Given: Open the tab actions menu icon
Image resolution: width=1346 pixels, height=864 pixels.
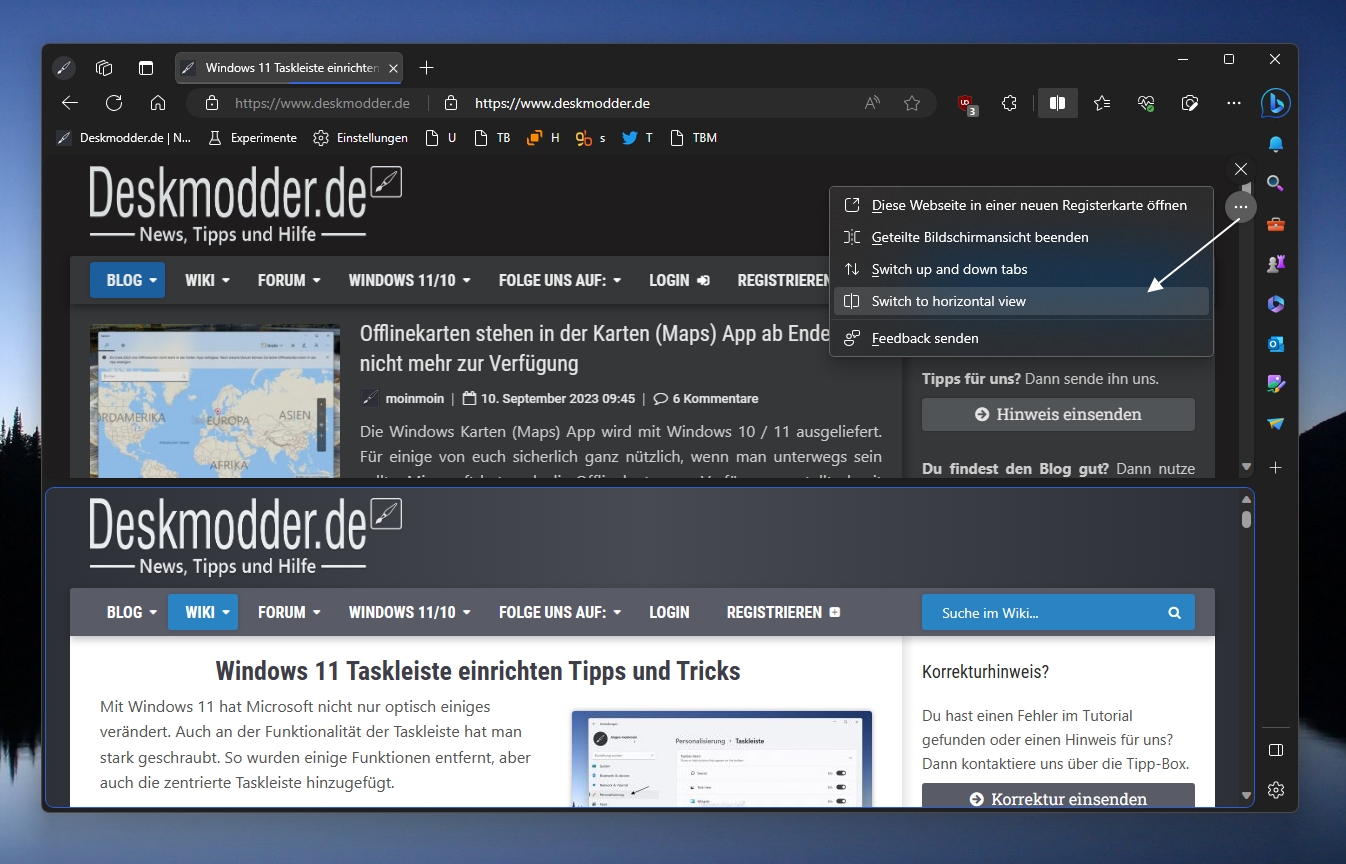Looking at the screenshot, I should [x=146, y=68].
